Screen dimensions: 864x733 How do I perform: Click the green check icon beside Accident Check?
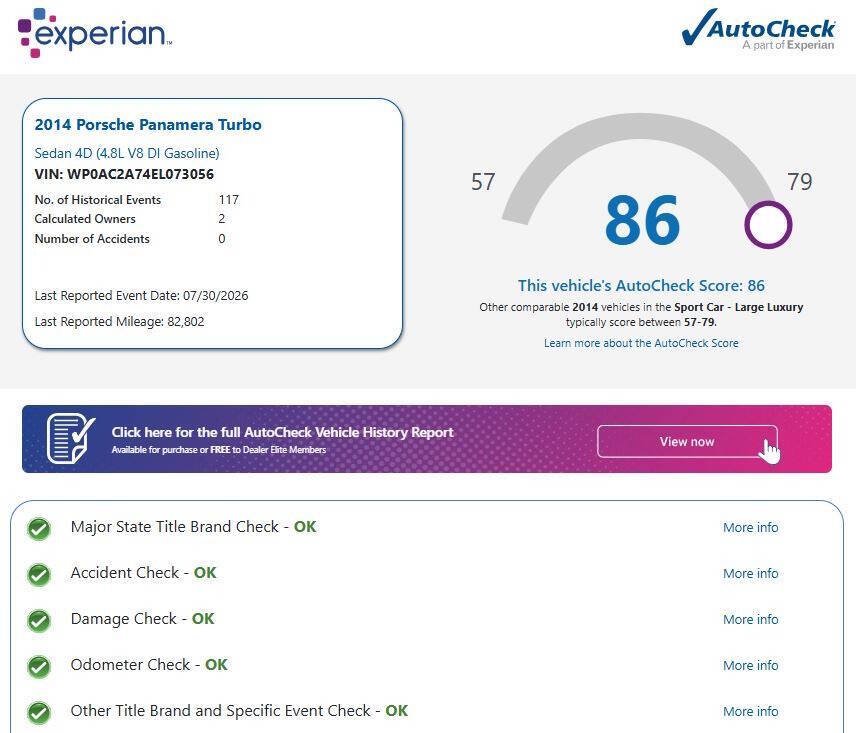(x=39, y=575)
